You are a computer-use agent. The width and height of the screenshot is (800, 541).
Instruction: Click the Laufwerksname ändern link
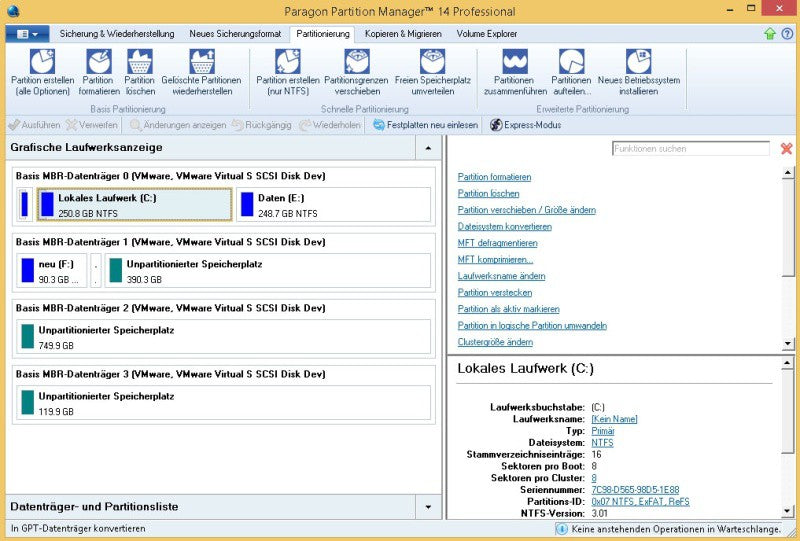(x=501, y=276)
